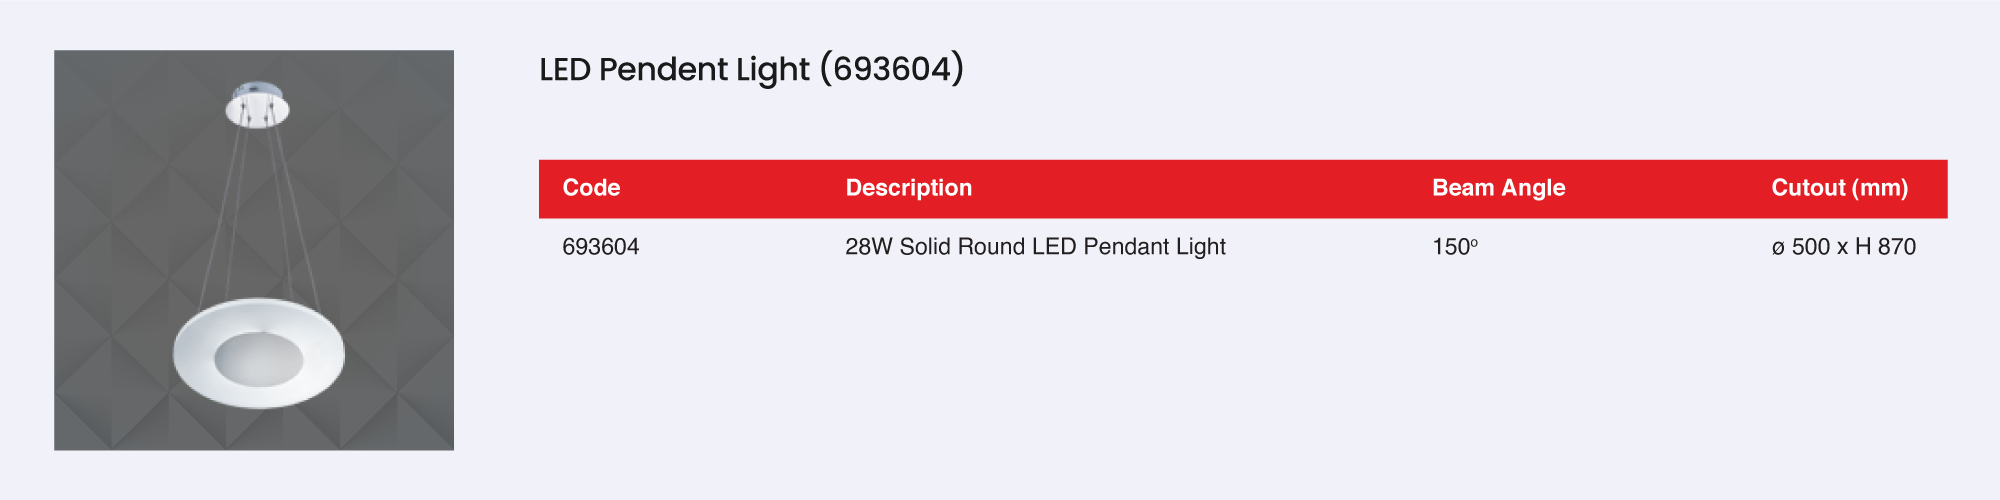The image size is (2000, 500).
Task: Click the 150° beam angle value
Action: 1454,247
